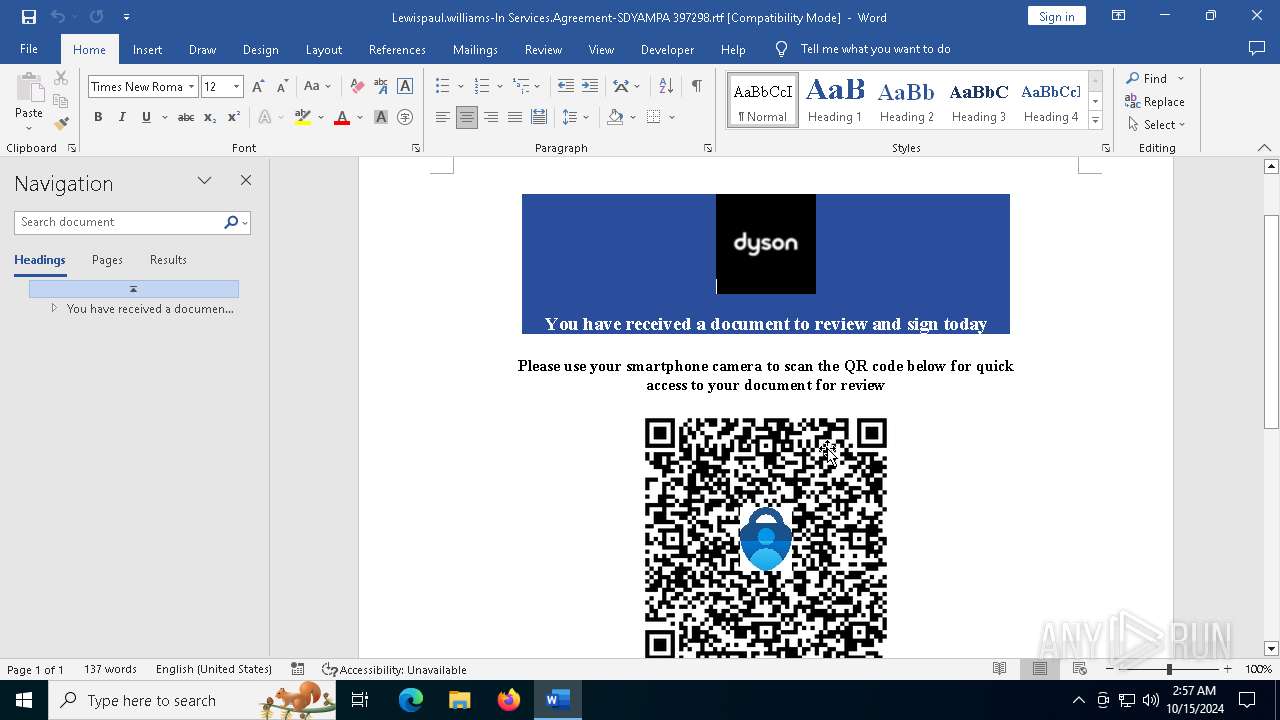Click the search magnifier in Navigation pane
Image resolution: width=1280 pixels, height=720 pixels.
231,222
